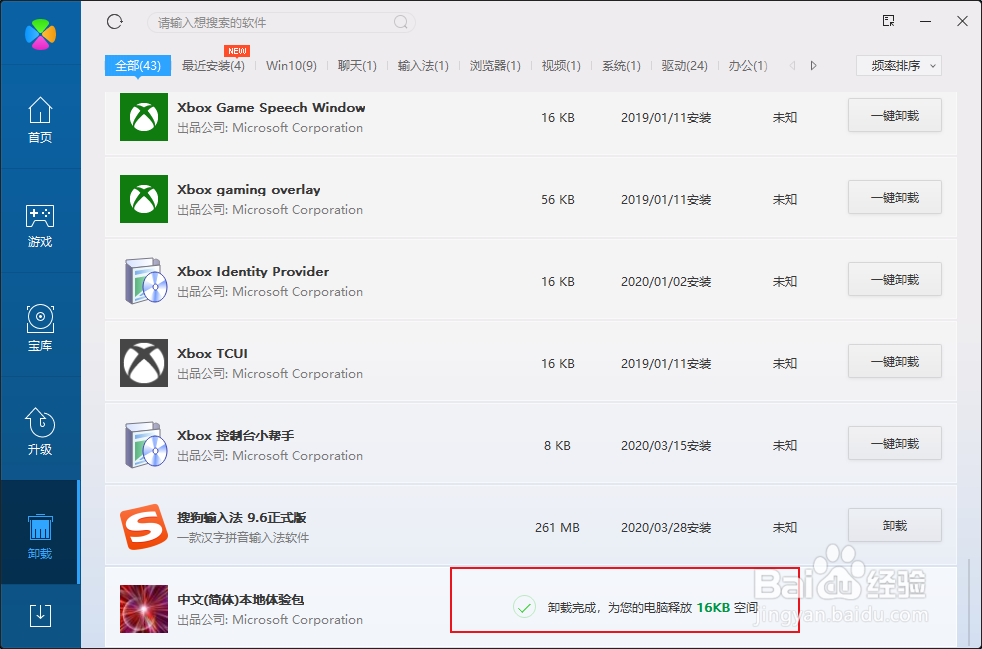Click the colorful app logo at top left
The width and height of the screenshot is (982, 649).
41,34
